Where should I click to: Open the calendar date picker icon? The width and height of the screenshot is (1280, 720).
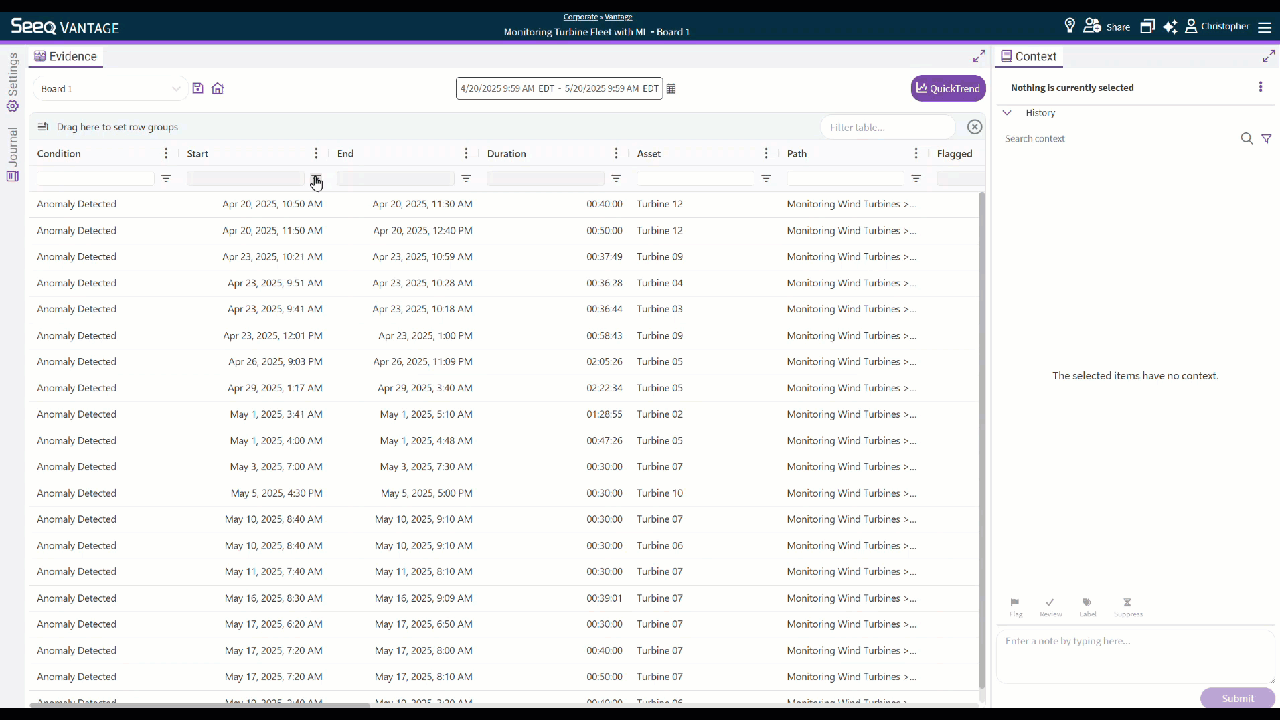(671, 89)
